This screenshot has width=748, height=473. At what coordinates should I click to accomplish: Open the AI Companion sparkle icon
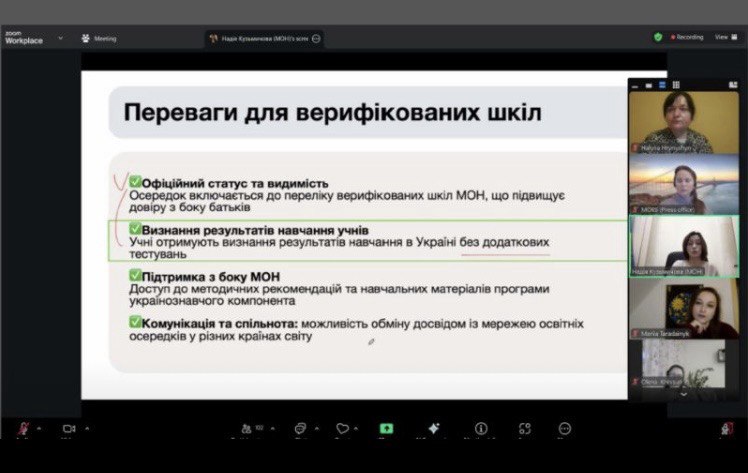click(433, 428)
